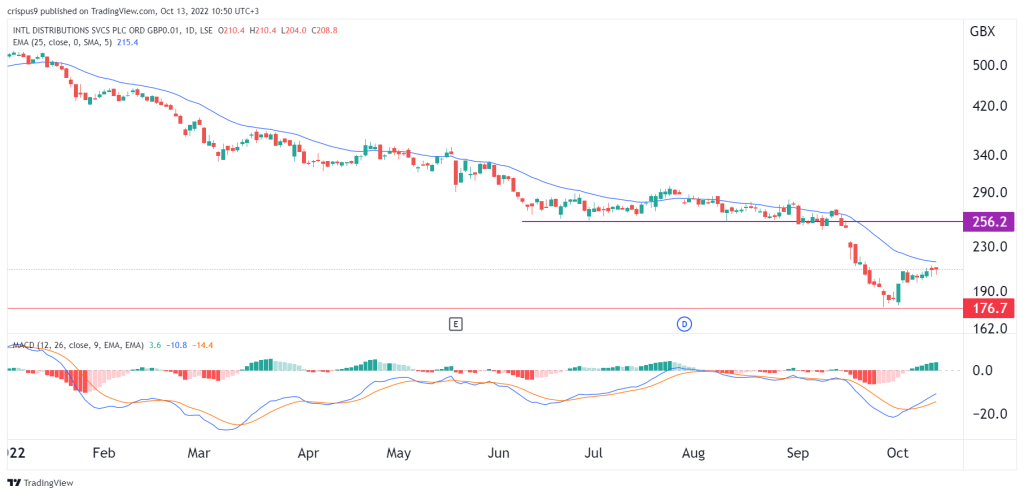Click the Sep label on time axis
Image resolution: width=1024 pixels, height=495 pixels.
(797, 453)
